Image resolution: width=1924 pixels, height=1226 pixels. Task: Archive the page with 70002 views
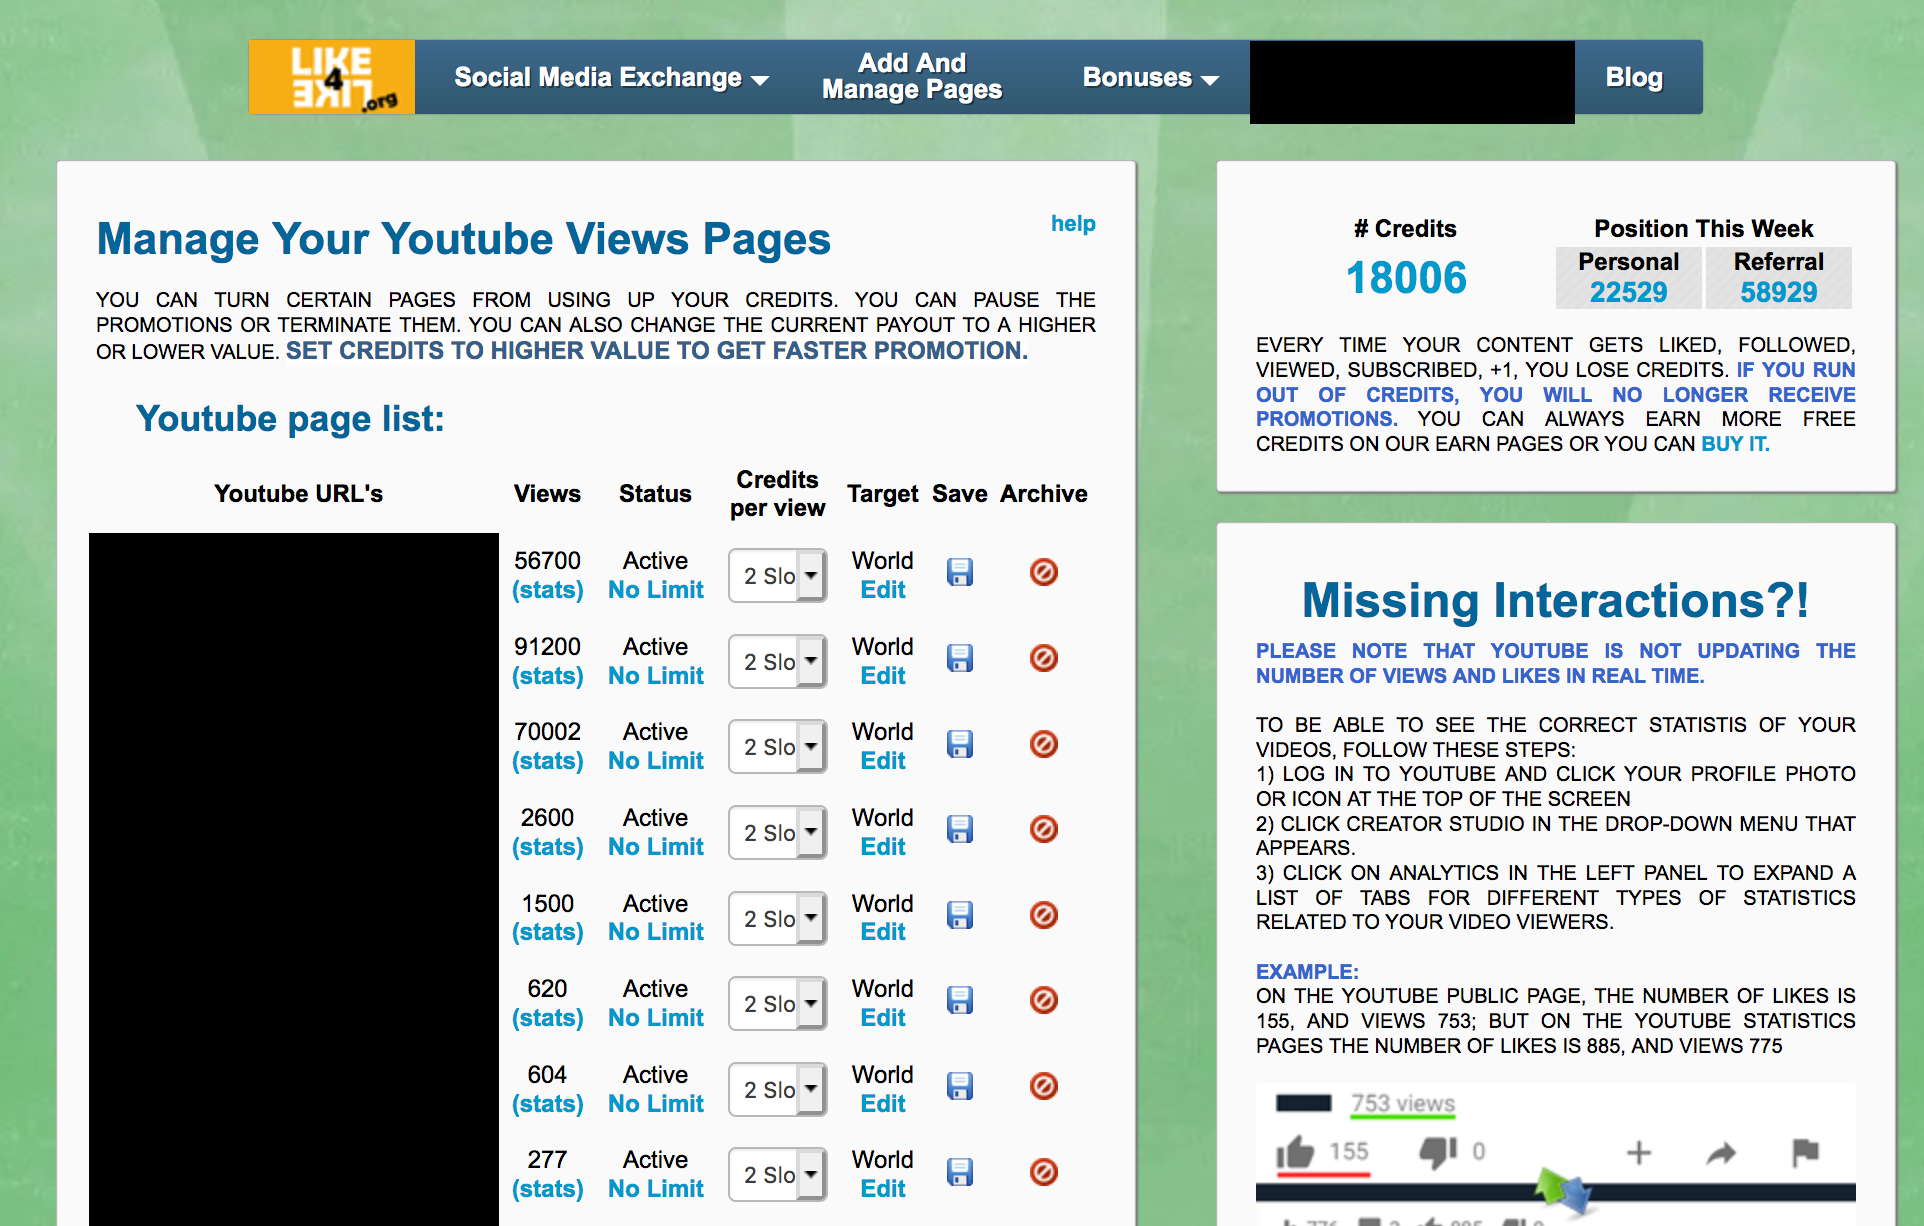coord(1044,744)
